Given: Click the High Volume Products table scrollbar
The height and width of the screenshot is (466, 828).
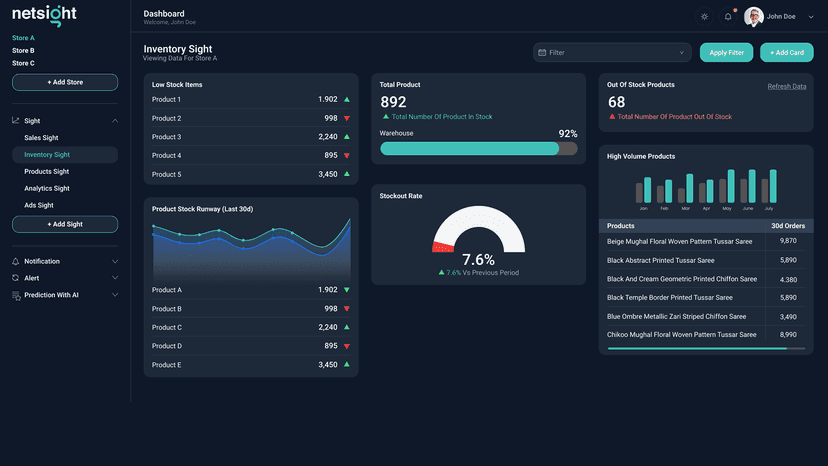Looking at the screenshot, I should (x=707, y=349).
